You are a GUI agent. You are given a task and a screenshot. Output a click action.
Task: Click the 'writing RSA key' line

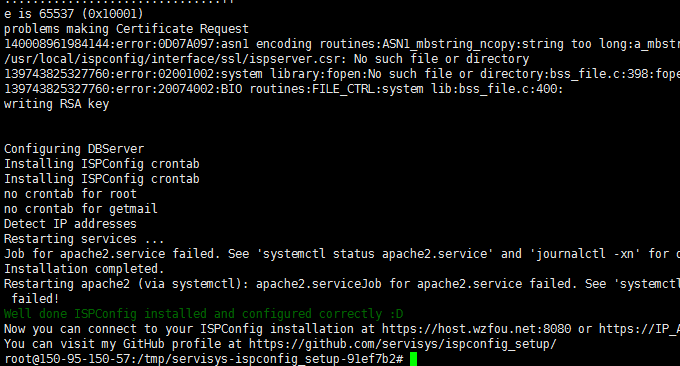click(x=56, y=104)
